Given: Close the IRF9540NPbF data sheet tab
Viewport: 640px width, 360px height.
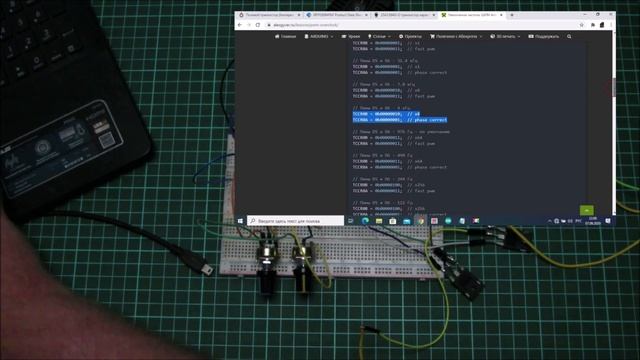Looking at the screenshot, I should (366, 15).
